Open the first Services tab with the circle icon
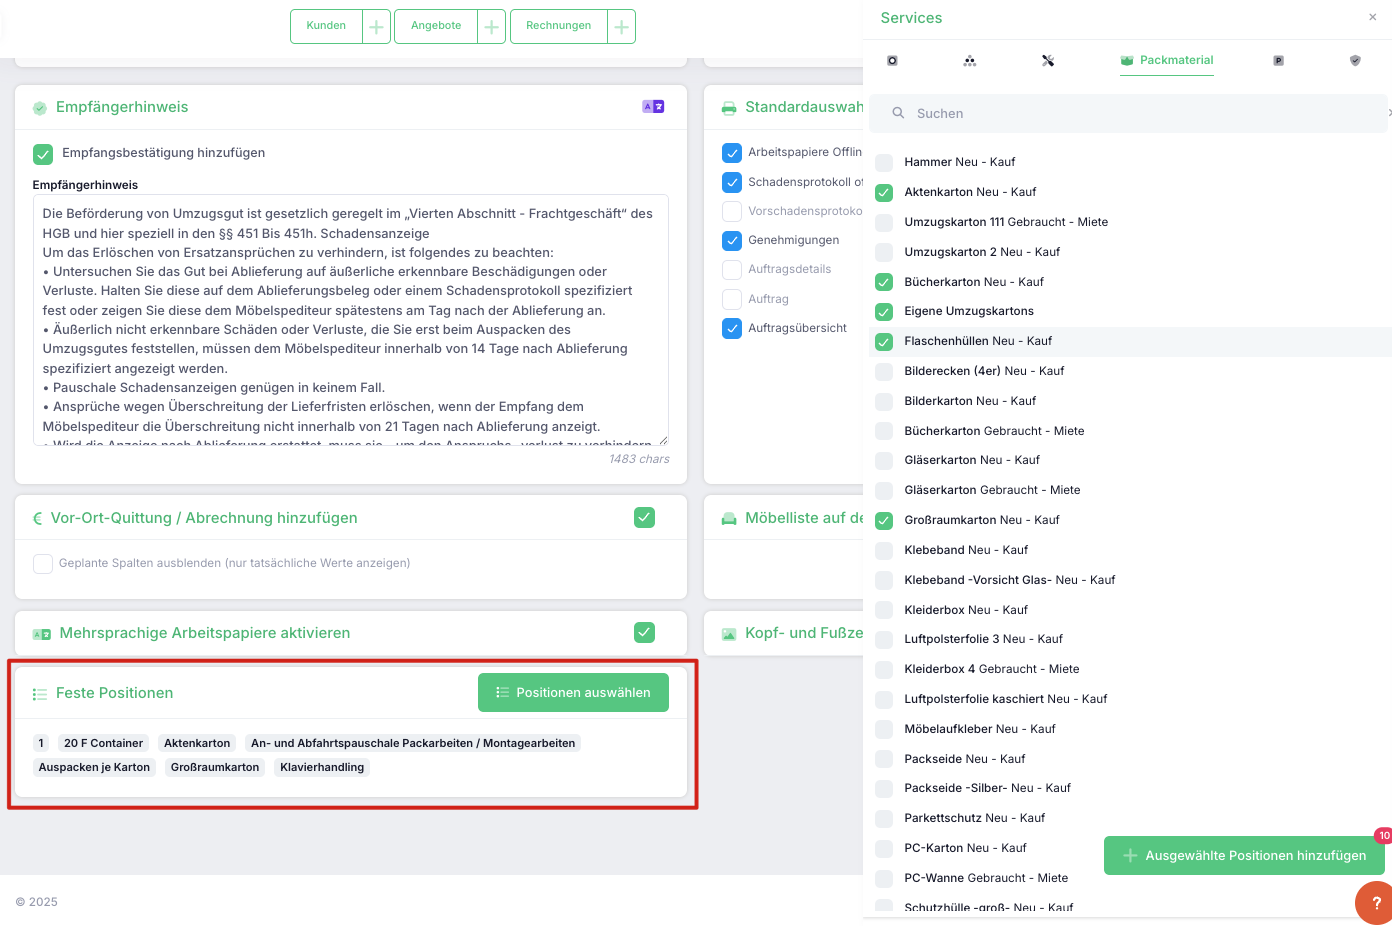Image resolution: width=1392 pixels, height=926 pixels. (x=892, y=61)
